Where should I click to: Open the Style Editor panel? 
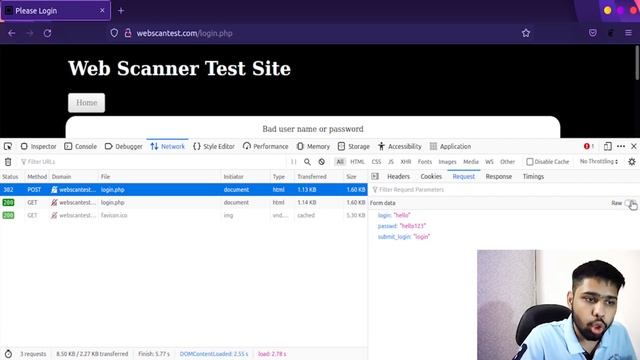(x=214, y=146)
